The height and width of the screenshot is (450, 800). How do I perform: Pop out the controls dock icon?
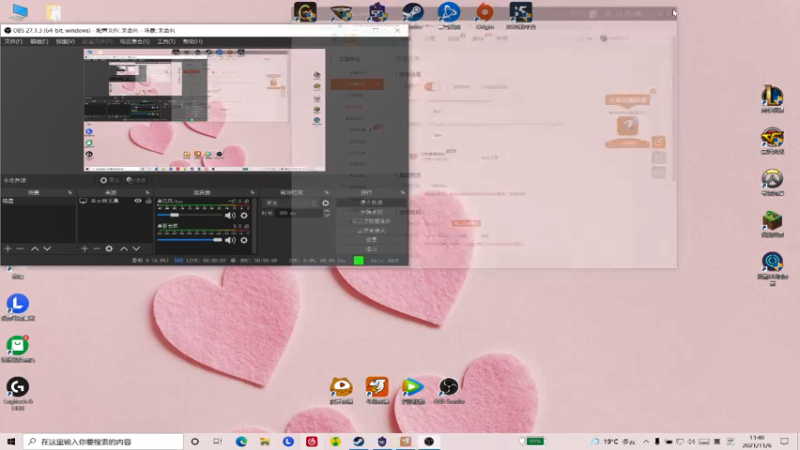[x=403, y=192]
